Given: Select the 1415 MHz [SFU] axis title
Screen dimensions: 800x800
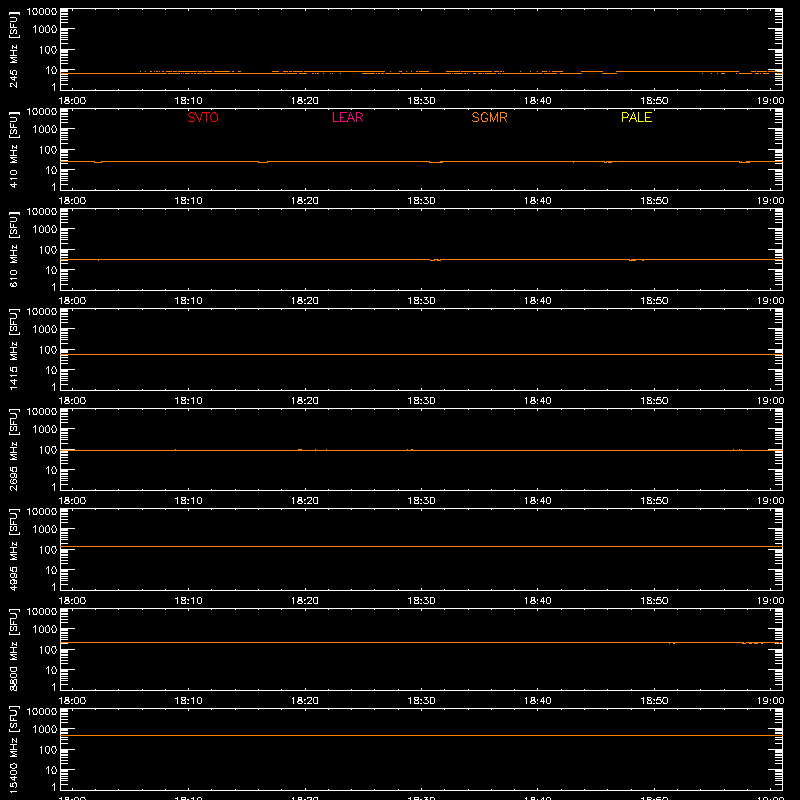Looking at the screenshot, I should [13, 349].
